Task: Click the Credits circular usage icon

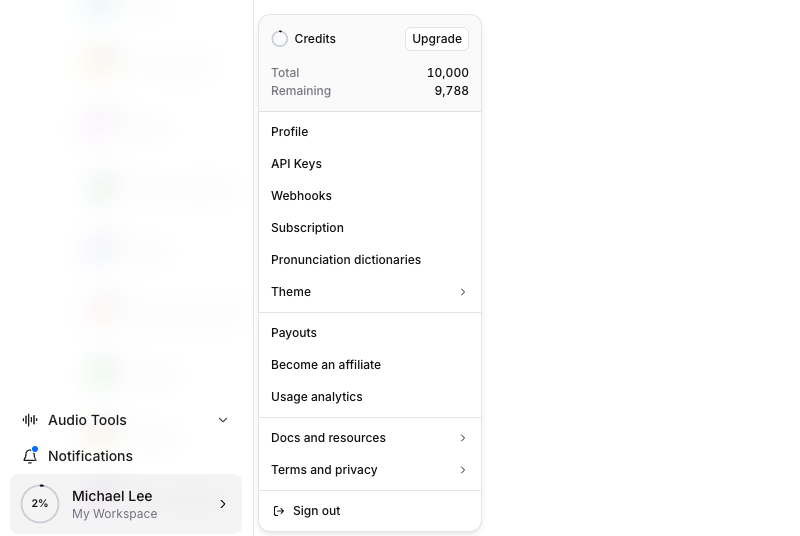Action: click(x=280, y=39)
